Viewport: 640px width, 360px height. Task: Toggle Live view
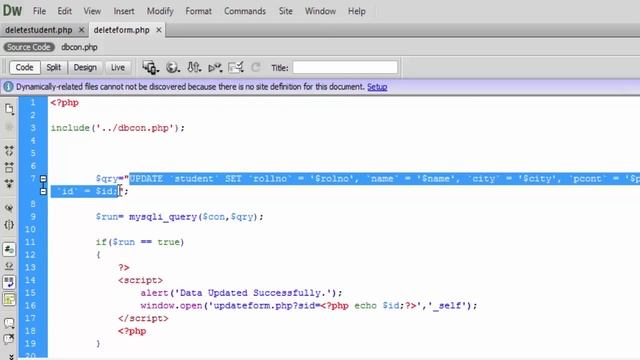point(118,67)
